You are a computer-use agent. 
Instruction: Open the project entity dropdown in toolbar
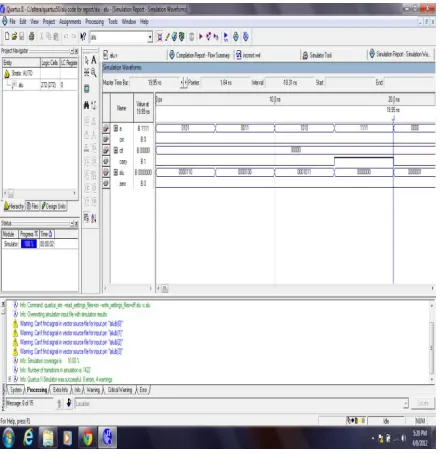click(x=150, y=37)
